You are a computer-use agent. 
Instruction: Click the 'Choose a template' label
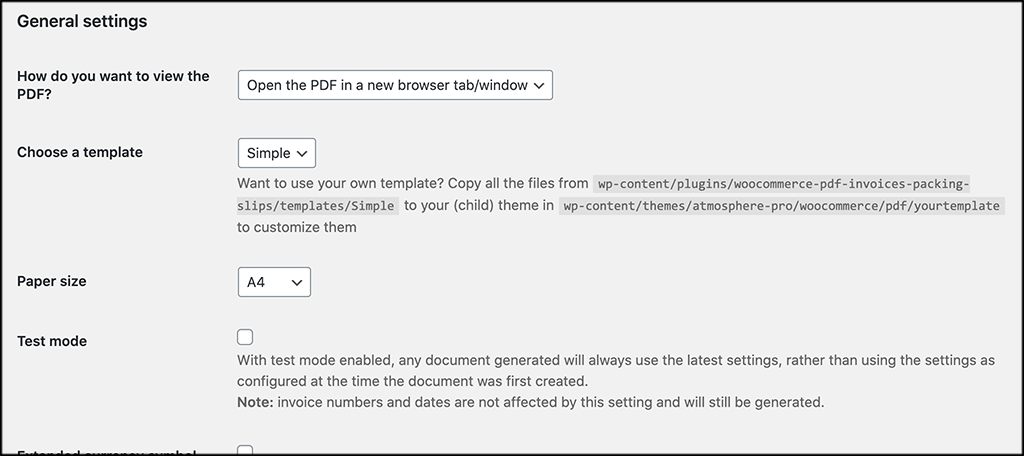click(80, 153)
